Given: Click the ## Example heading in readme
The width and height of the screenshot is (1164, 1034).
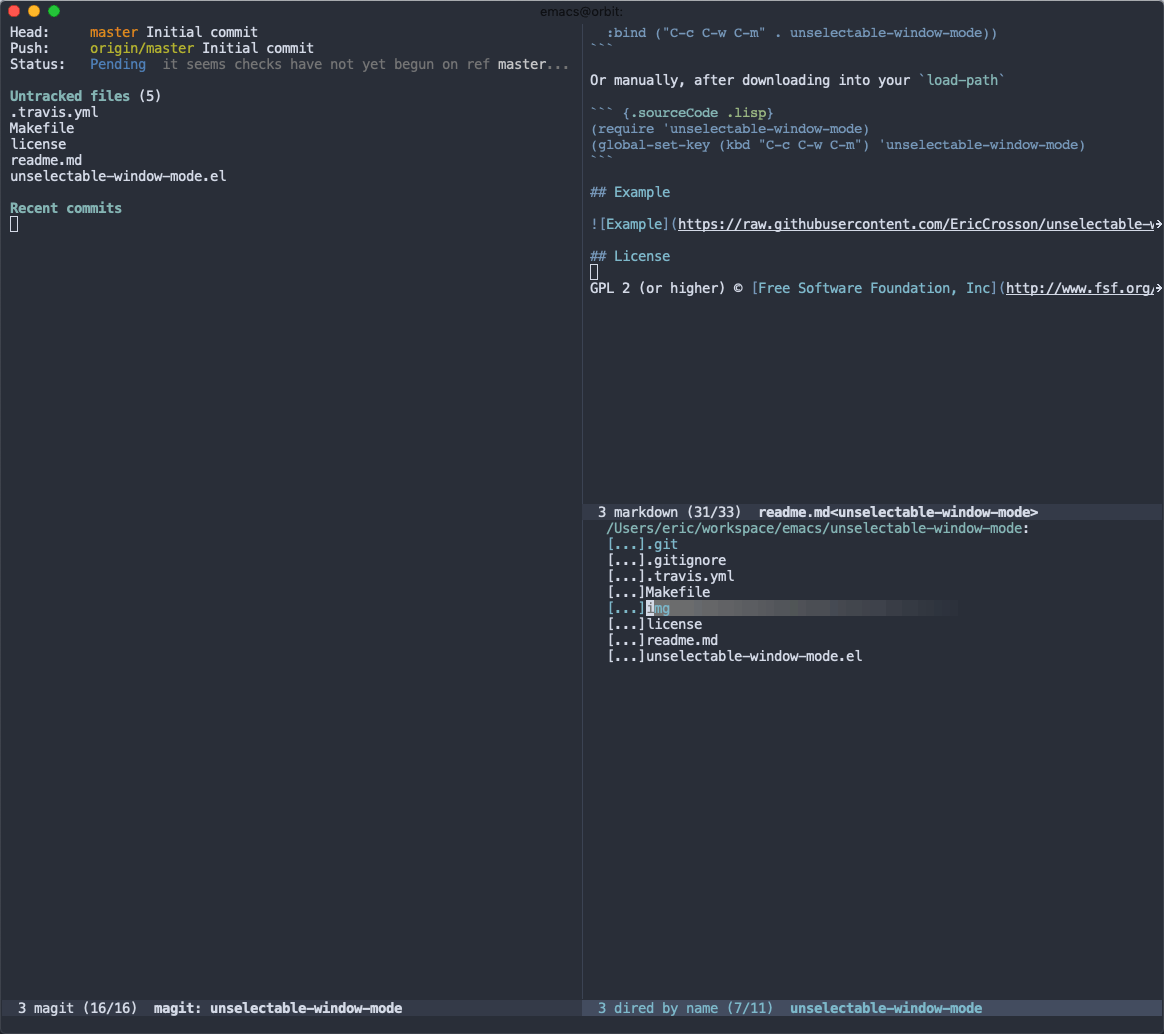Looking at the screenshot, I should click(630, 192).
